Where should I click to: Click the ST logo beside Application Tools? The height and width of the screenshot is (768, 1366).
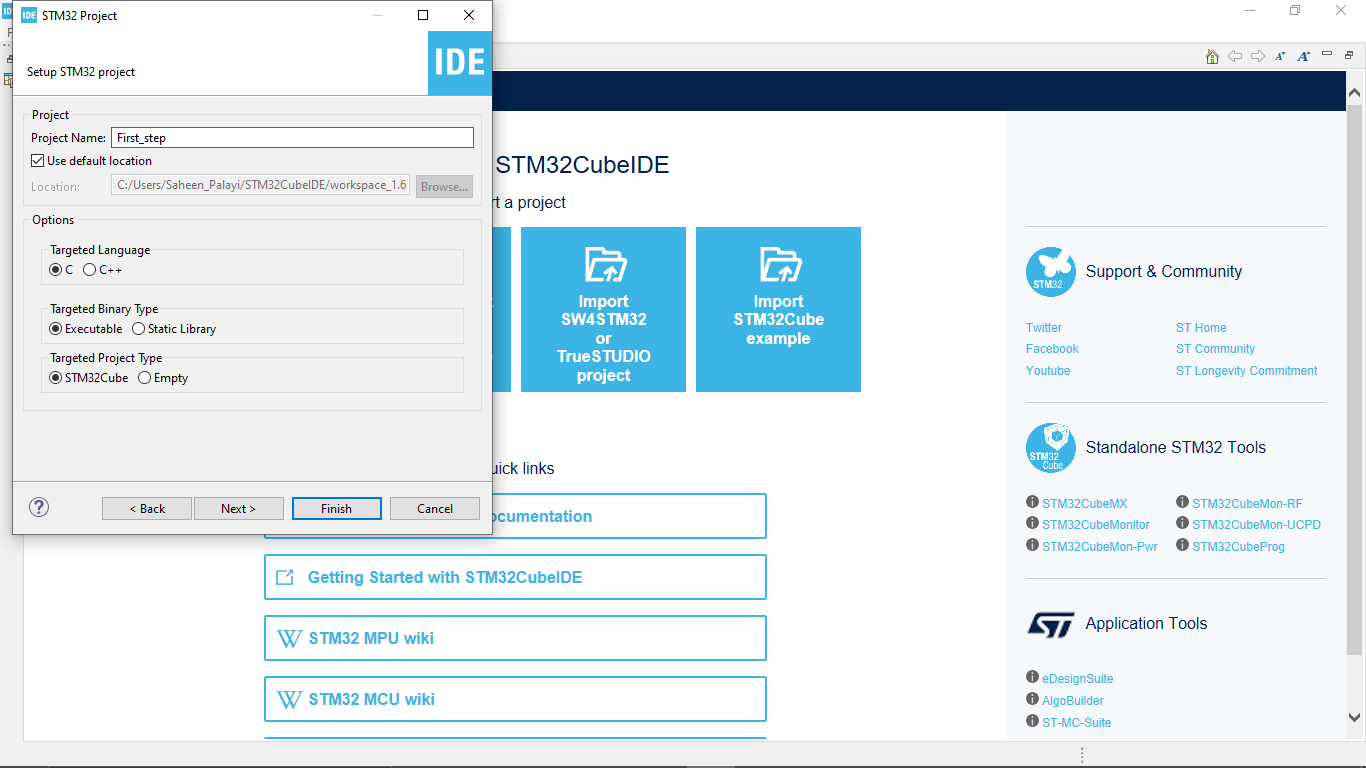pyautogui.click(x=1050, y=624)
